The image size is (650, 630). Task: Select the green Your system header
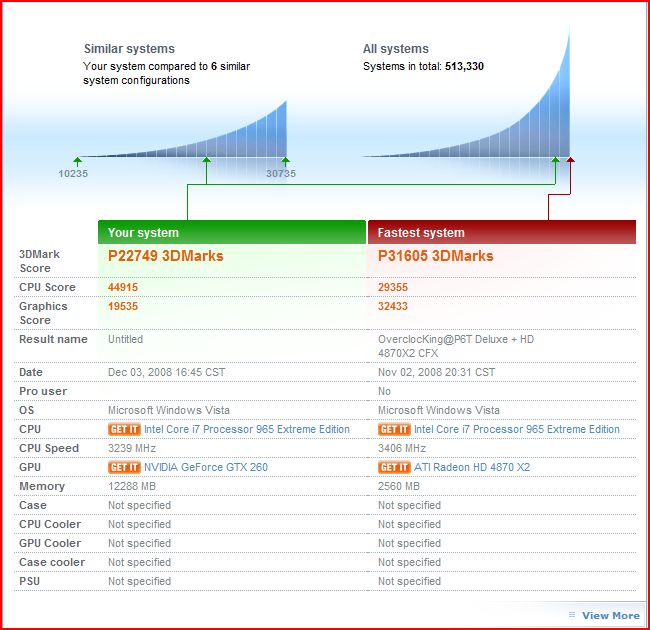232,232
